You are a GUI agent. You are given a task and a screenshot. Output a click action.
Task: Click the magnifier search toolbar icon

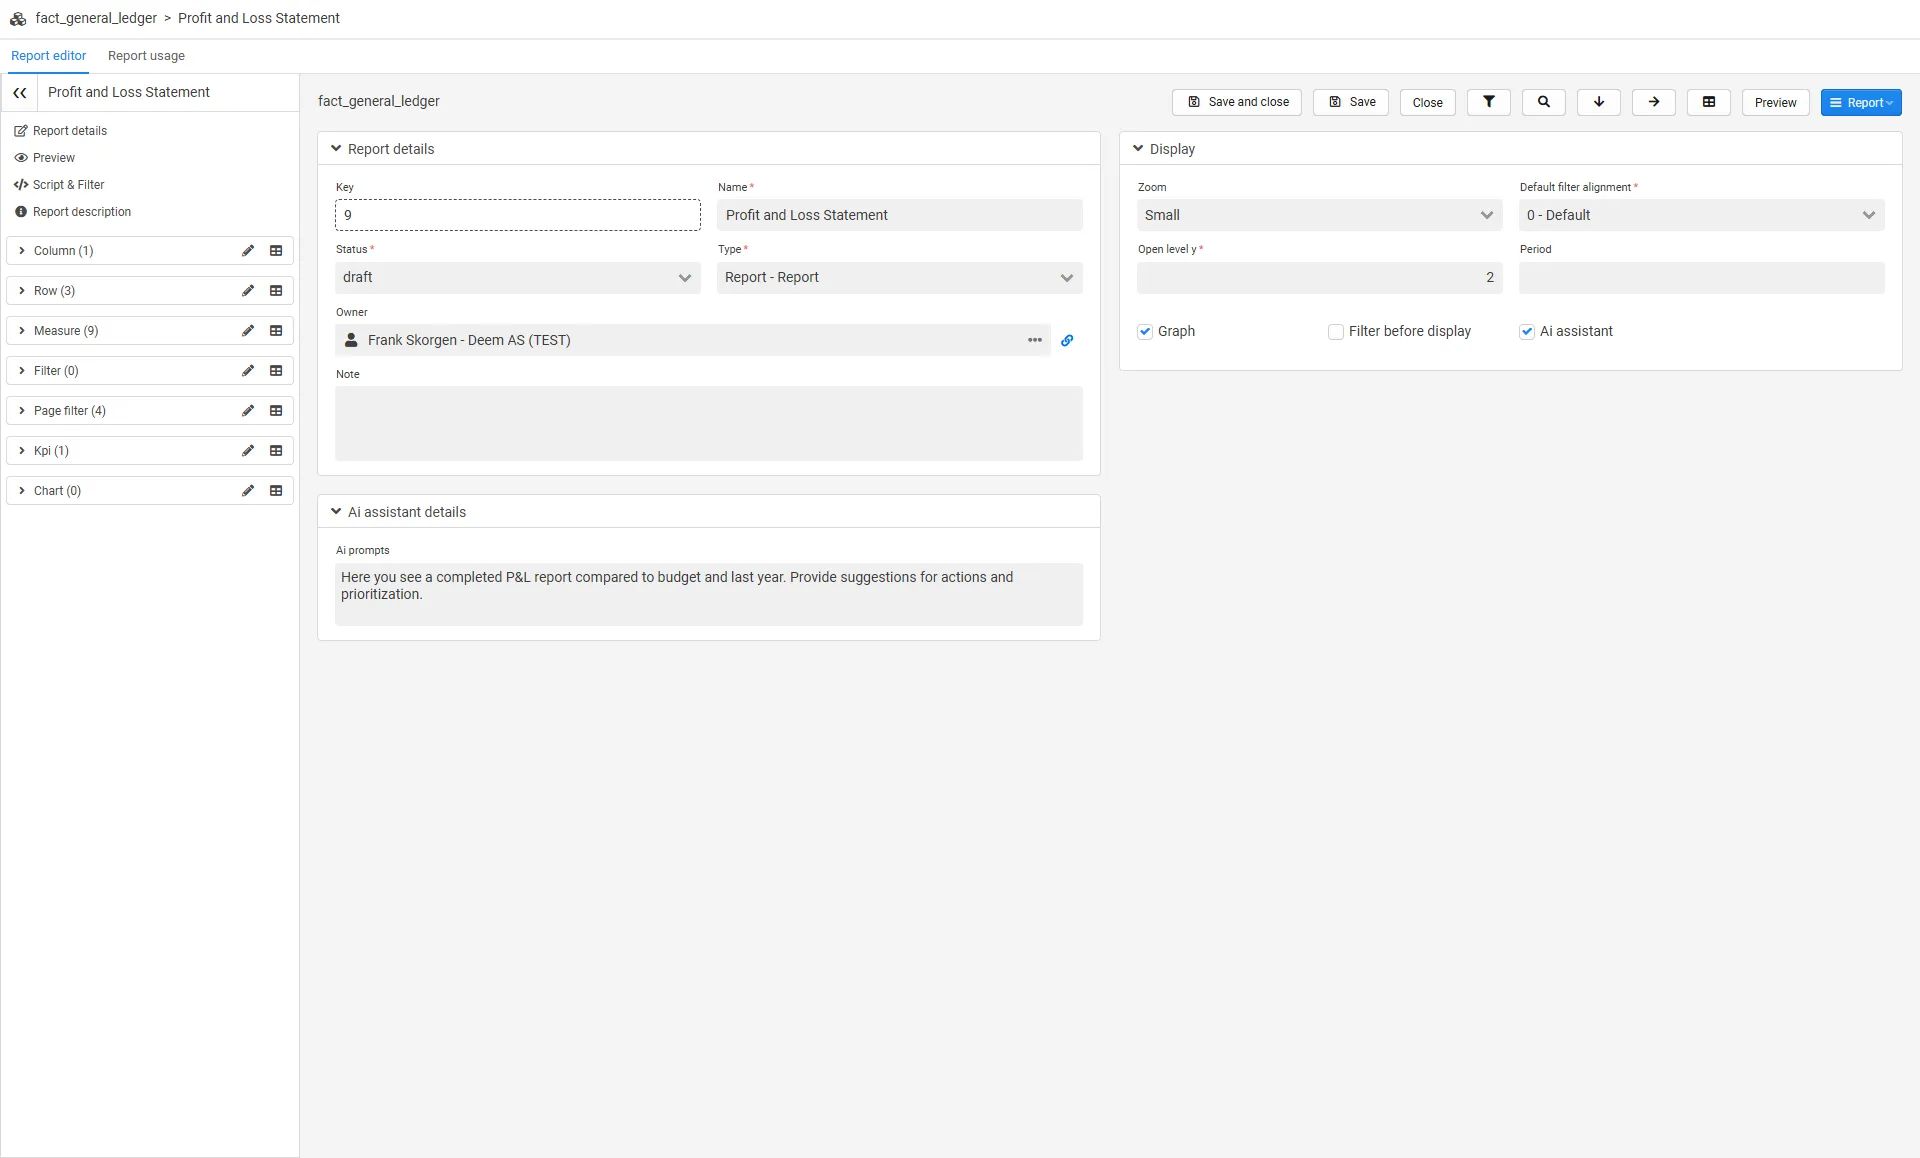[x=1543, y=102]
